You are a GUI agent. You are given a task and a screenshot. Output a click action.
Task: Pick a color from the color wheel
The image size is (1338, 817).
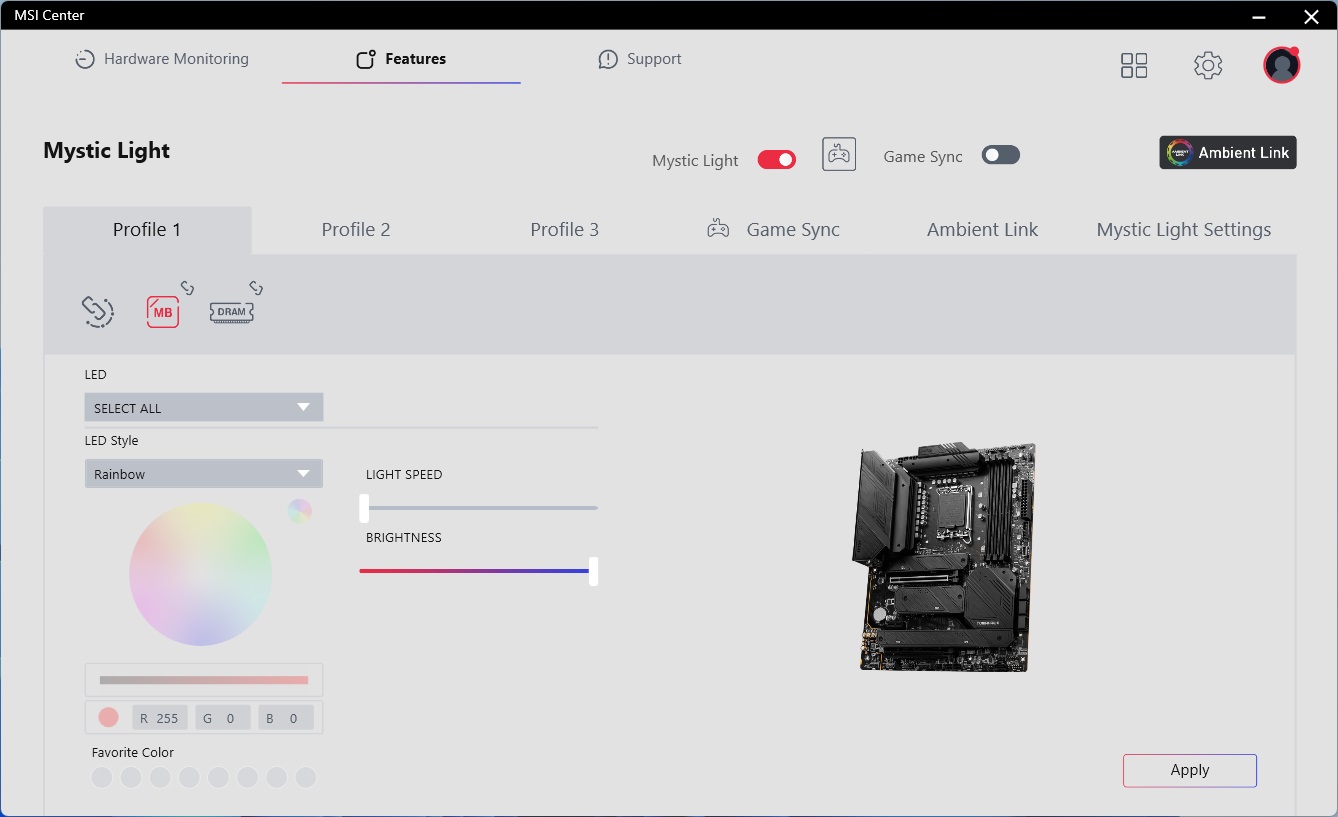(200, 574)
